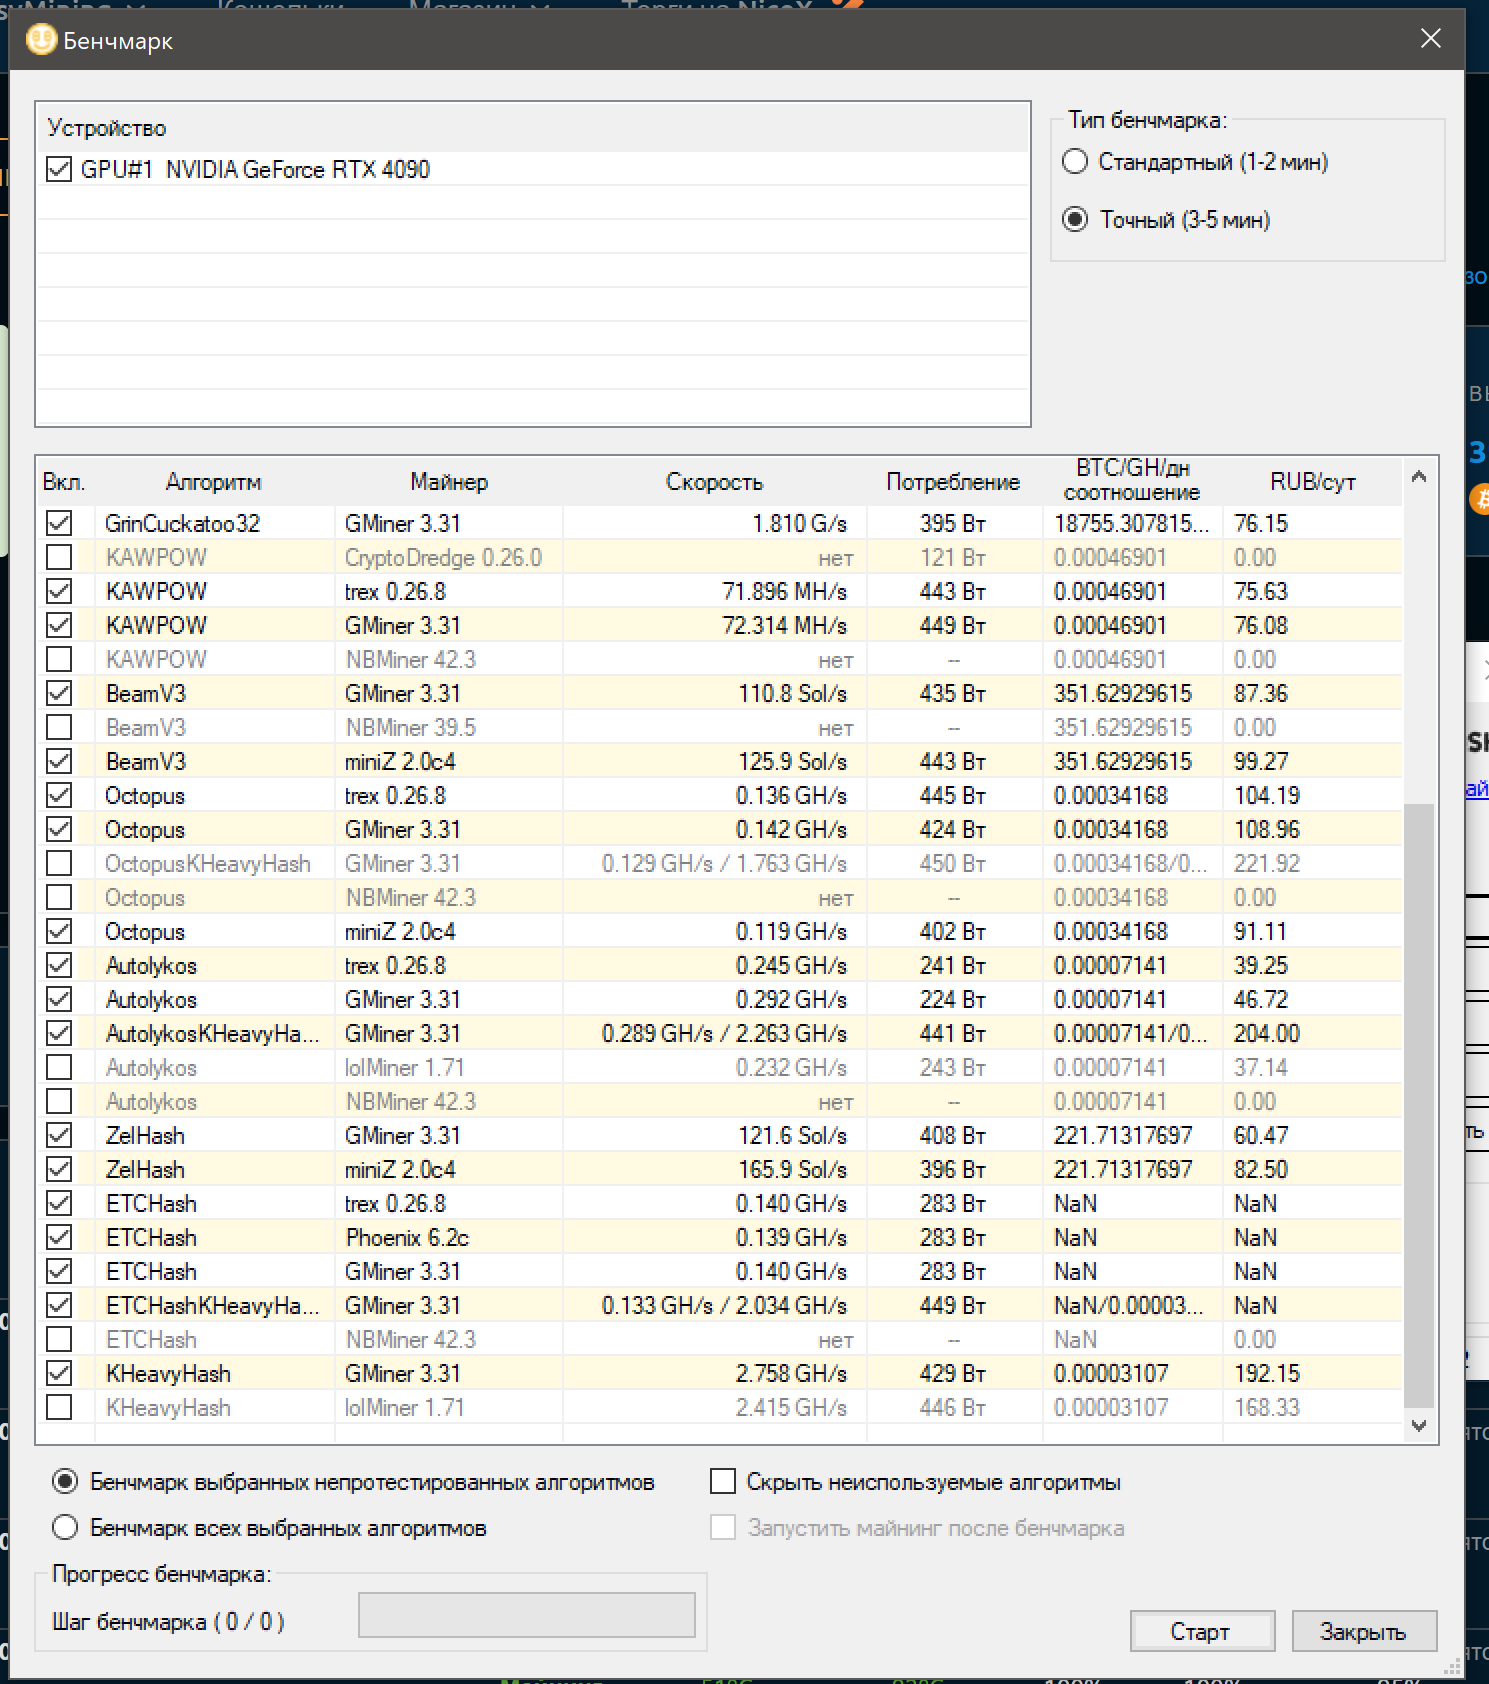Click ZelHash miniZ 165.9 Sol/s speed
Viewport: 1489px width, 1684px height.
pos(792,1169)
